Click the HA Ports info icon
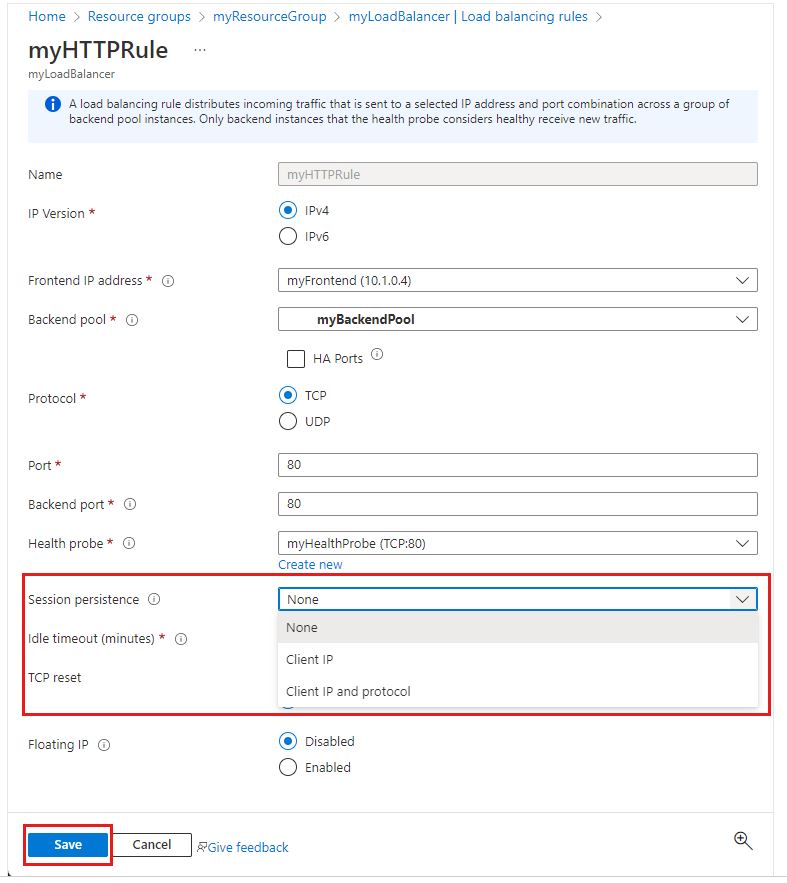Image resolution: width=787 pixels, height=883 pixels. pyautogui.click(x=377, y=355)
